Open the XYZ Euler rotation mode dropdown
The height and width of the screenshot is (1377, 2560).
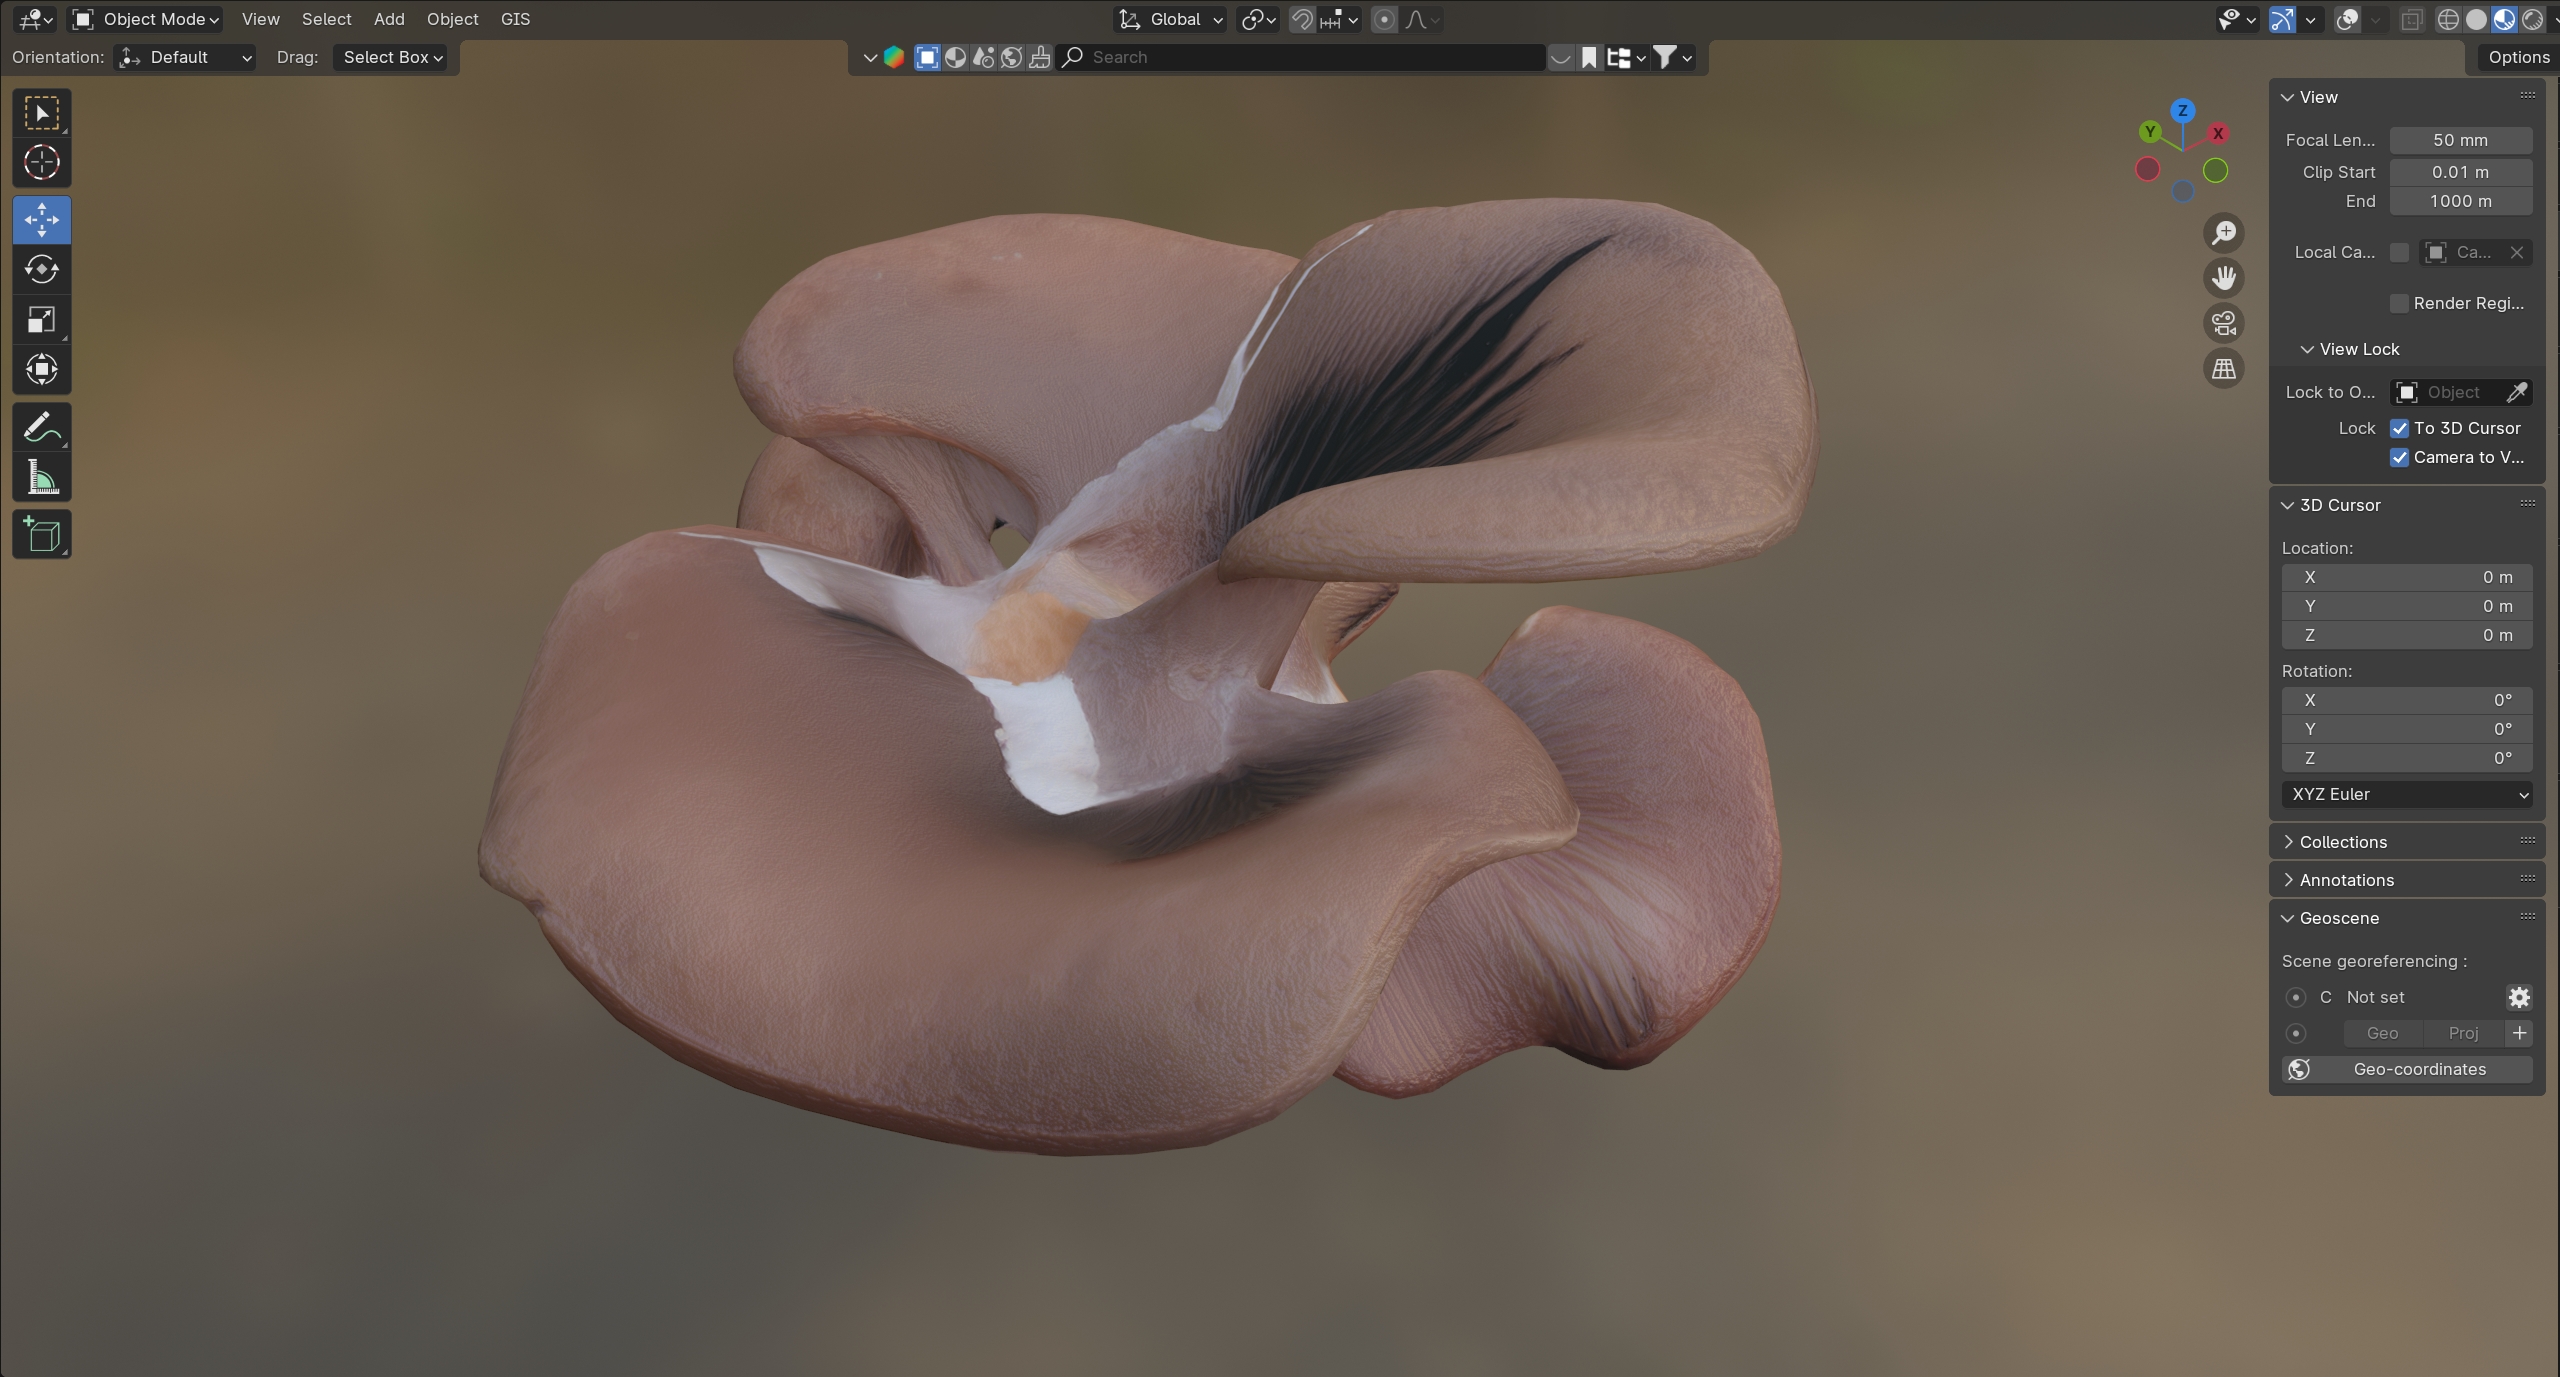click(x=2406, y=794)
